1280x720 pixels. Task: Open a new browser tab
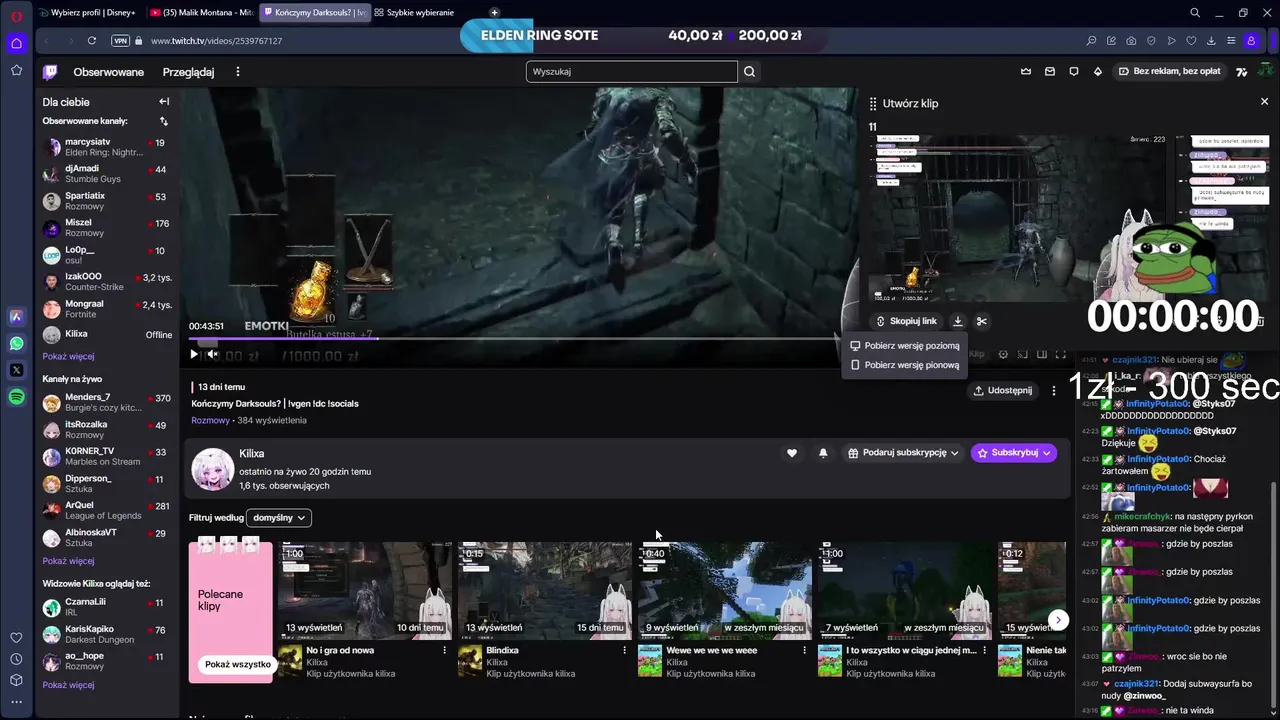tap(494, 13)
